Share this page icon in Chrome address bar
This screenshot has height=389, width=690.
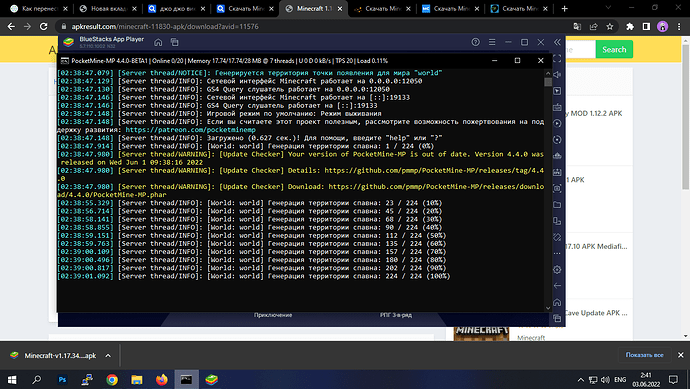point(593,26)
